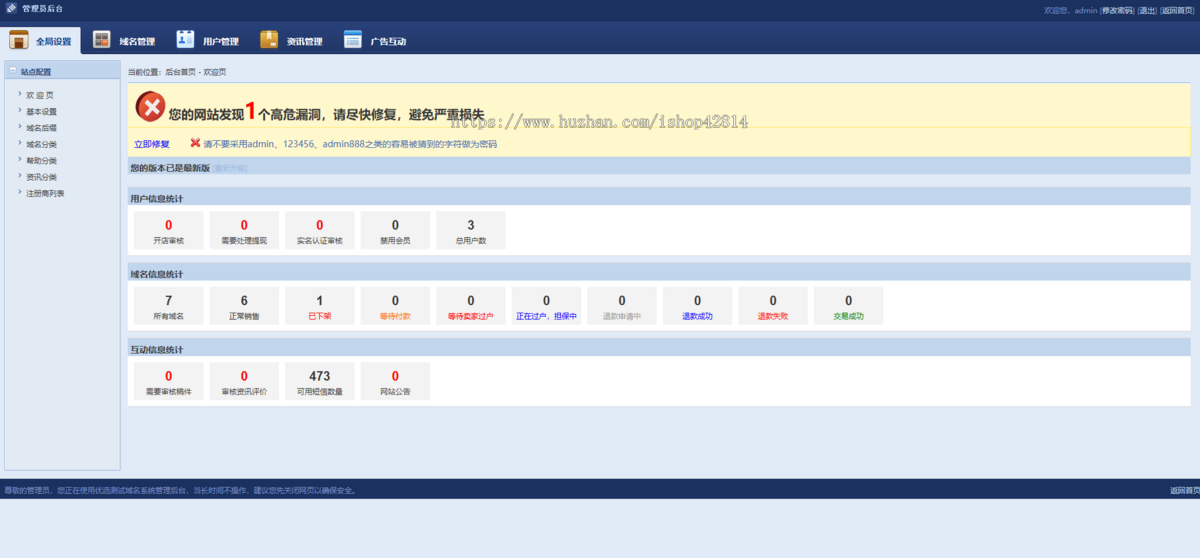
Task: Click the 用户信息统计 section header
Action: [659, 198]
